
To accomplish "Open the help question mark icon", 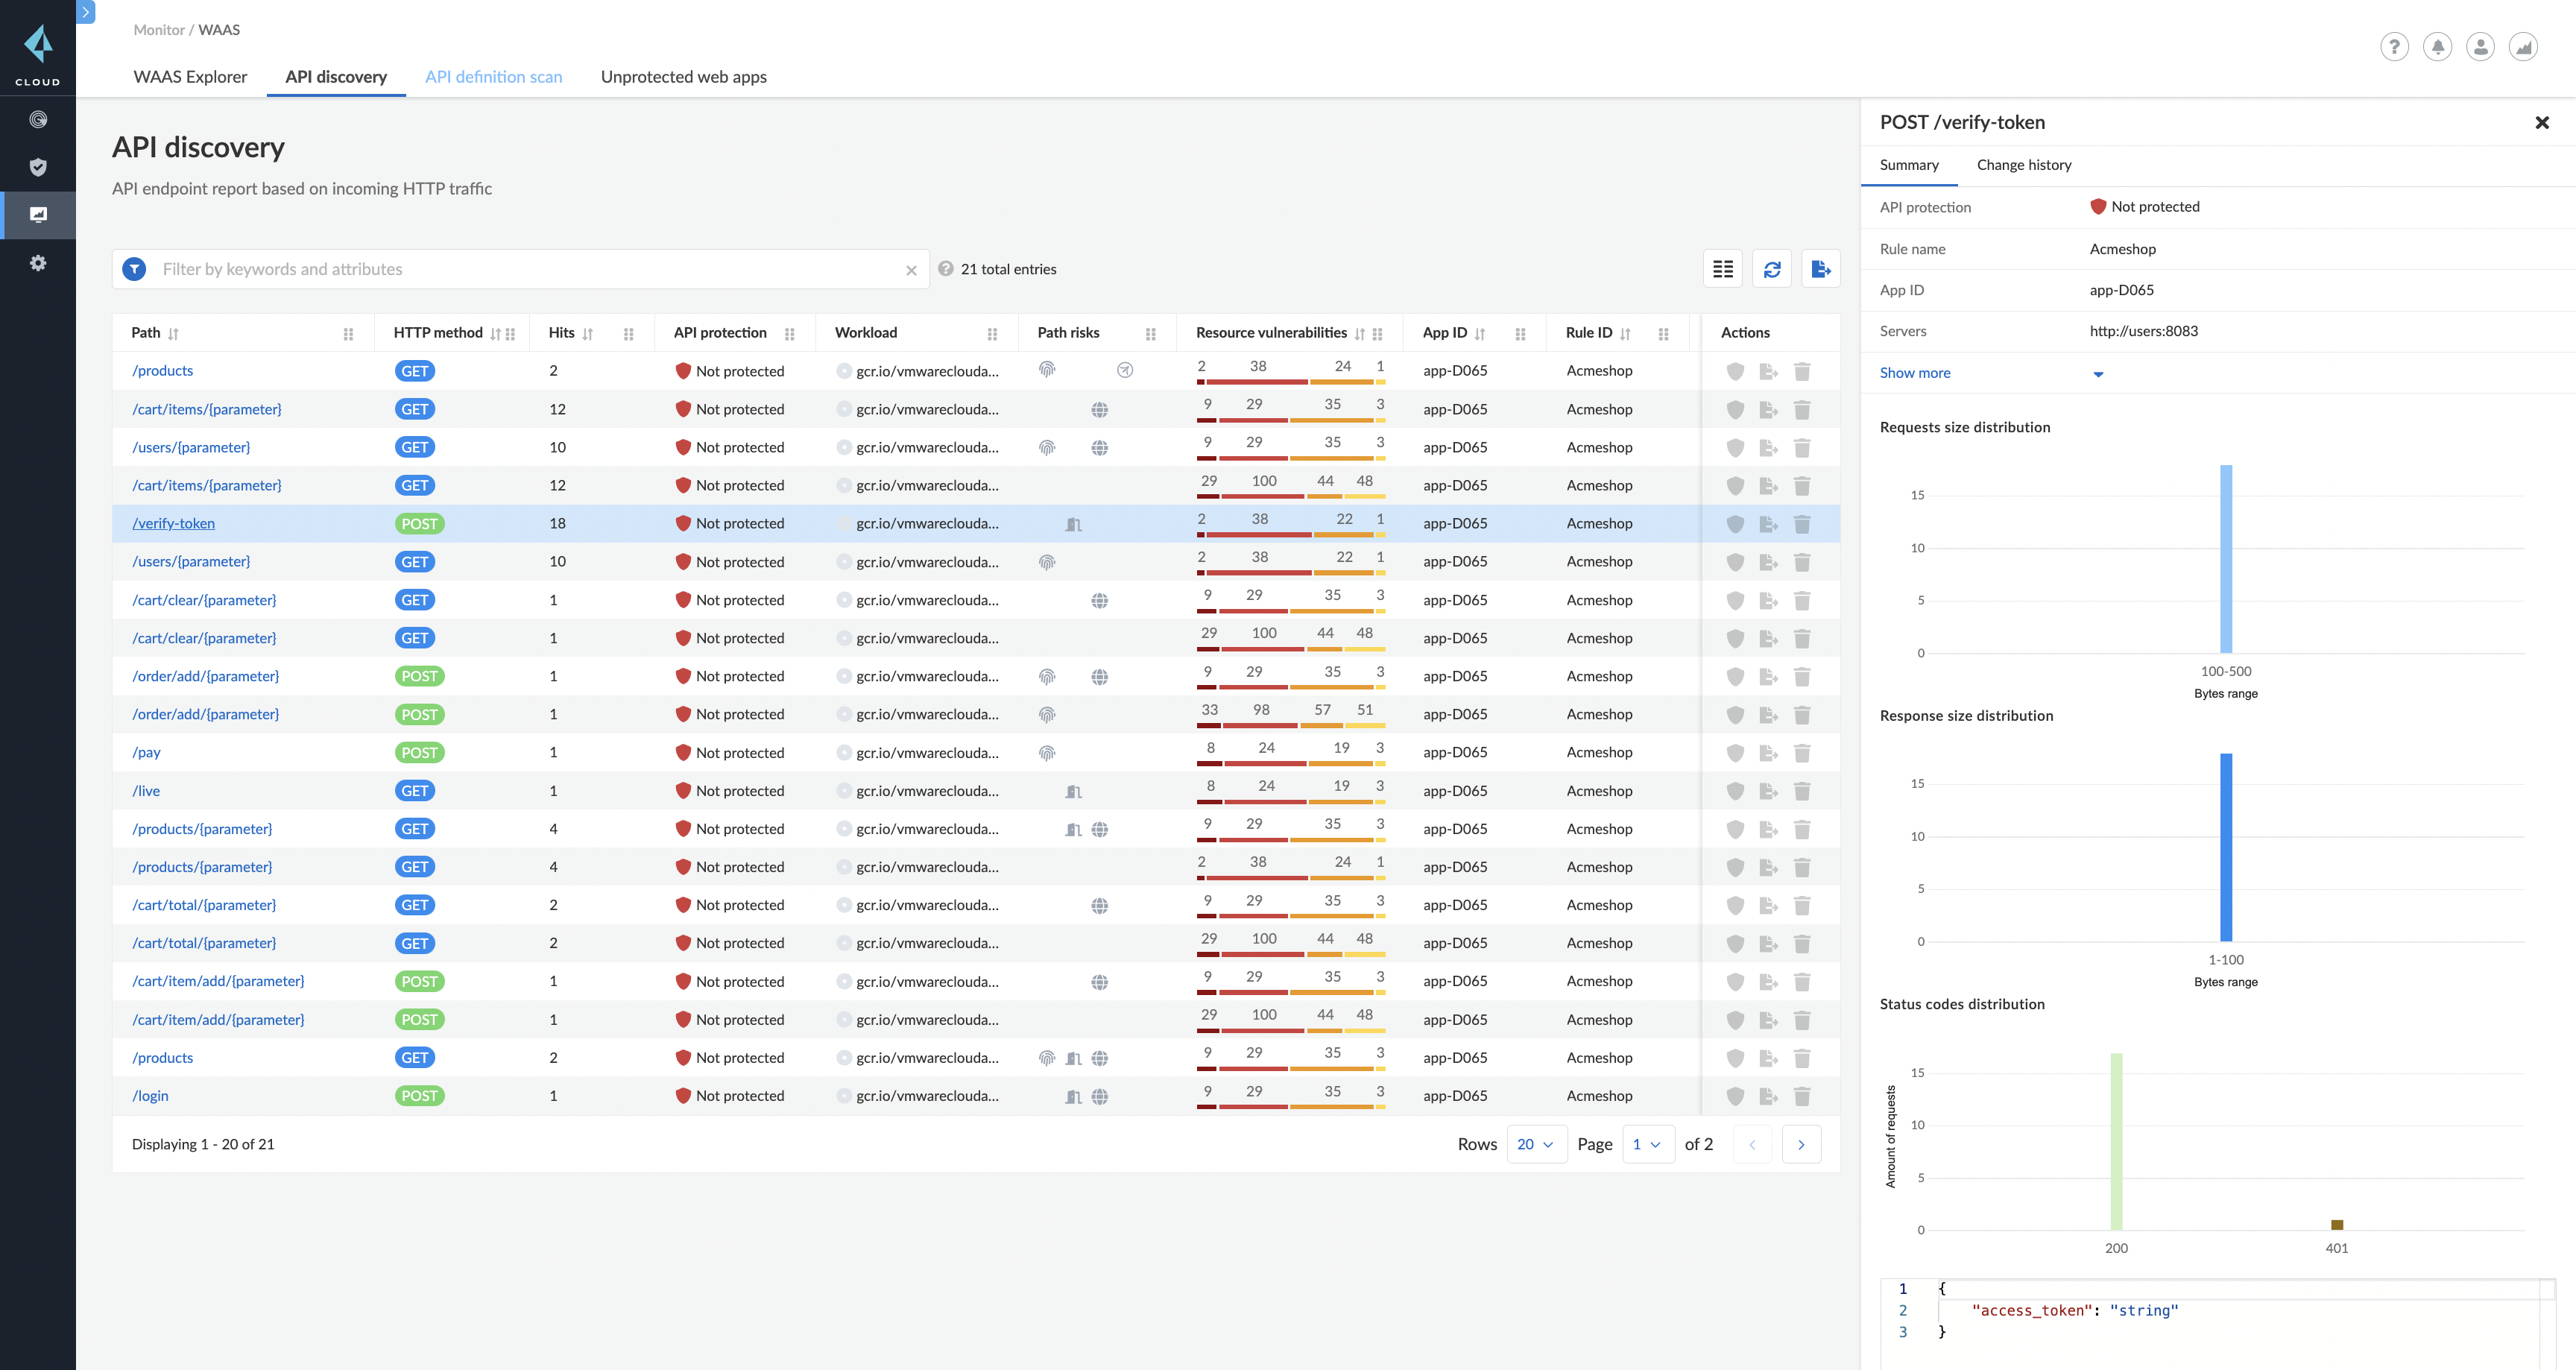I will [2394, 47].
